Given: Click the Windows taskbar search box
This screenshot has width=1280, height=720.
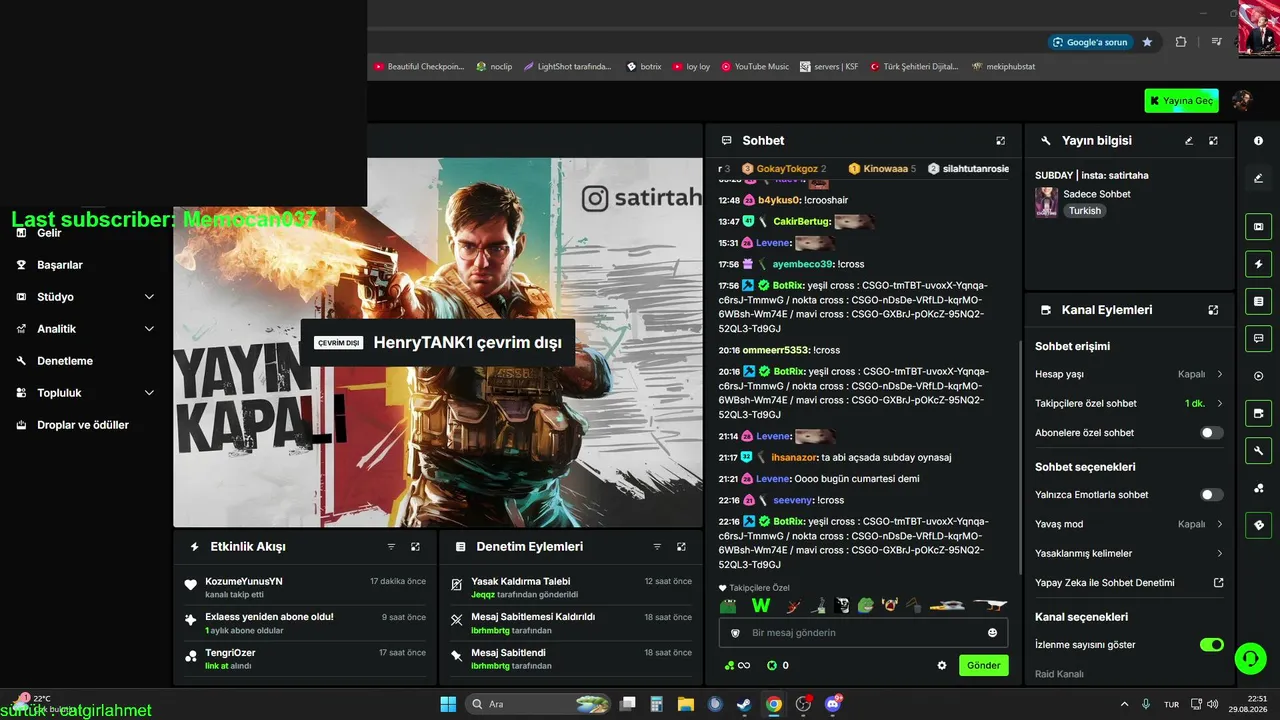Looking at the screenshot, I should coord(540,704).
